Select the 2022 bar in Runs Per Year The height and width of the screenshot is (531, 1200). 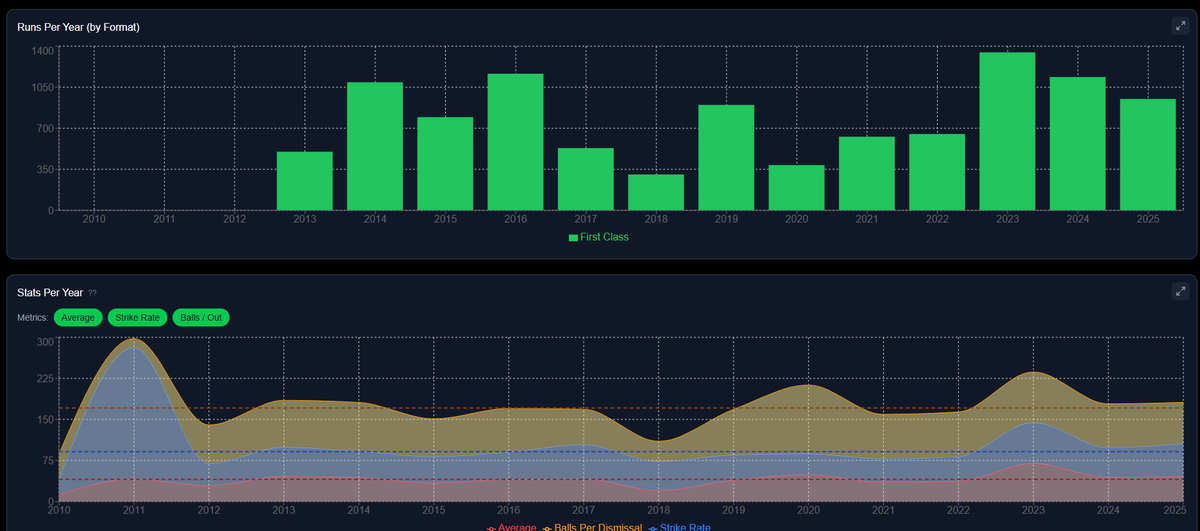pos(937,172)
